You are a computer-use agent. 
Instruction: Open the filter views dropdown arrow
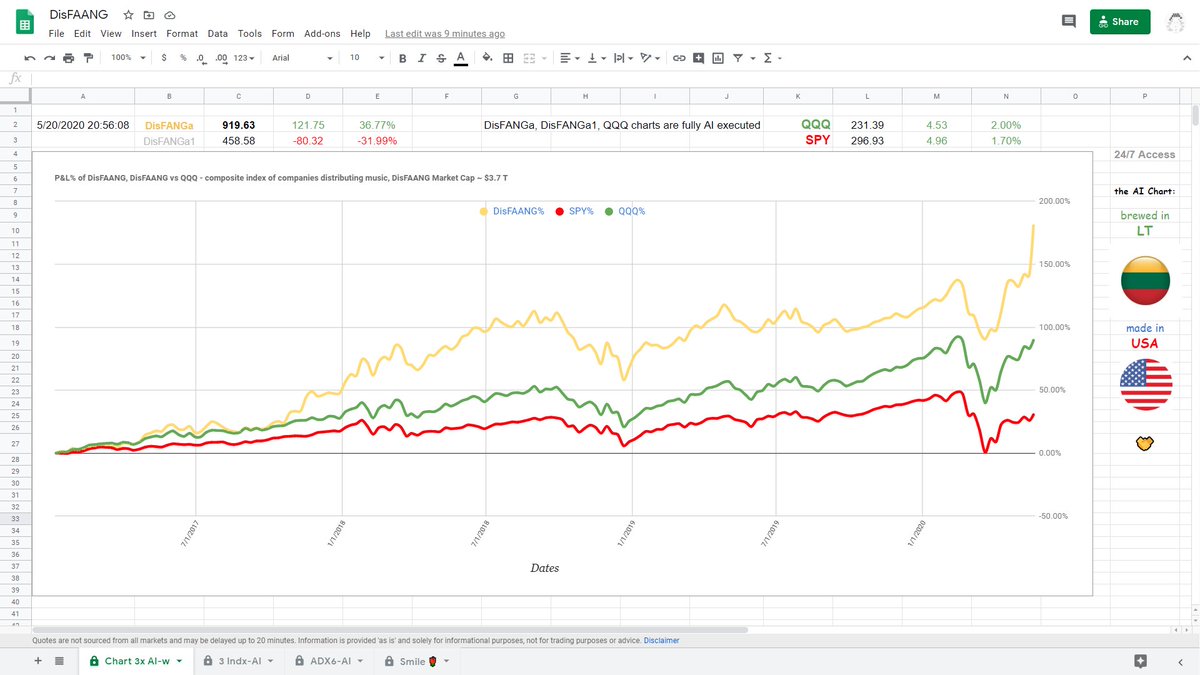pos(752,58)
